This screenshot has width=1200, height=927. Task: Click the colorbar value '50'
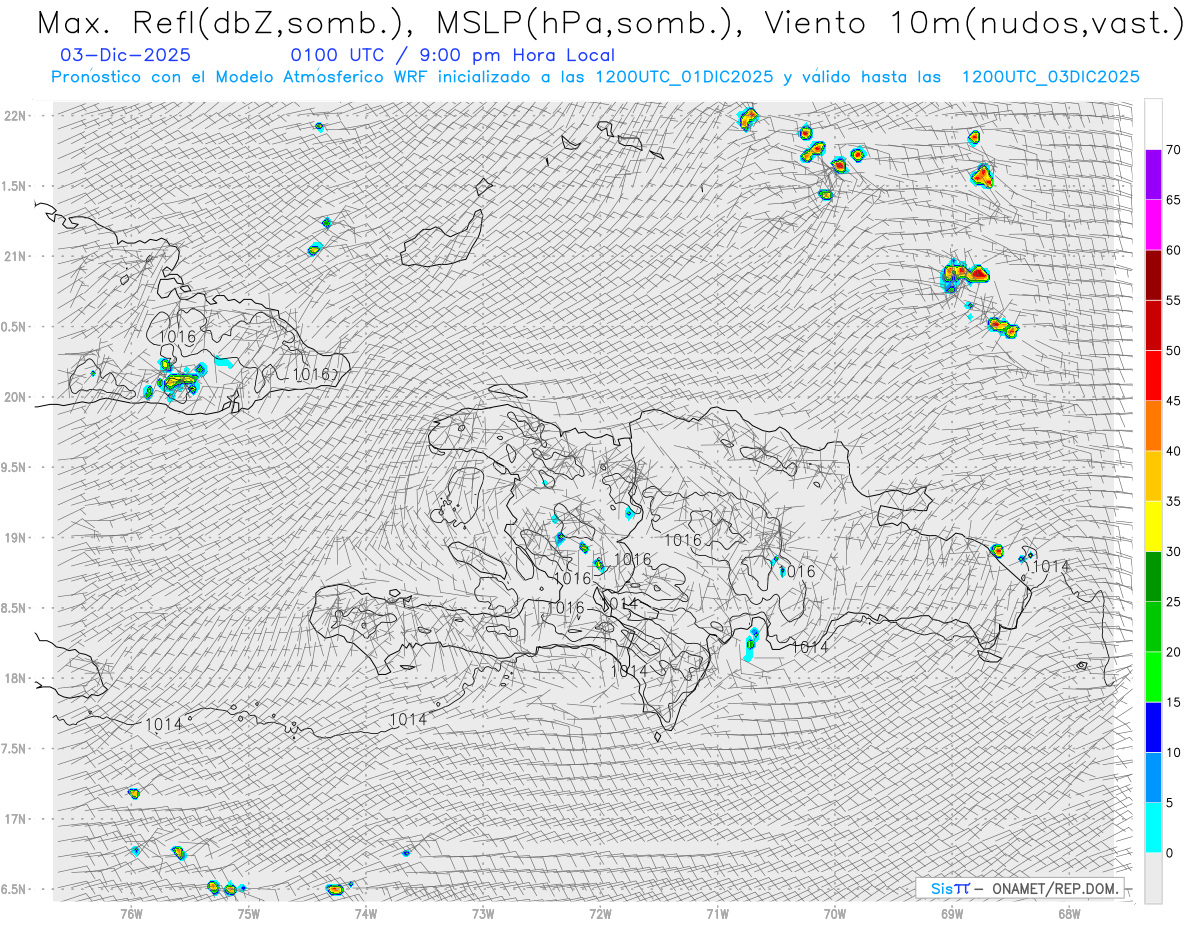tap(1174, 351)
